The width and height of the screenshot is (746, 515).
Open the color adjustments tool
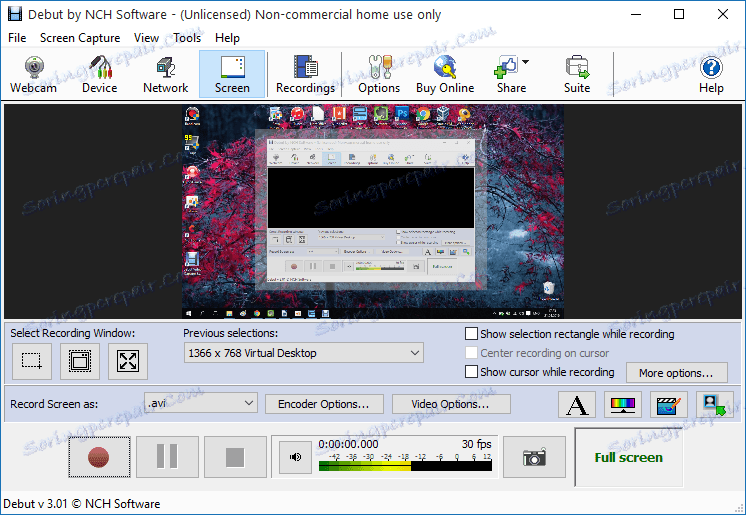click(x=623, y=405)
